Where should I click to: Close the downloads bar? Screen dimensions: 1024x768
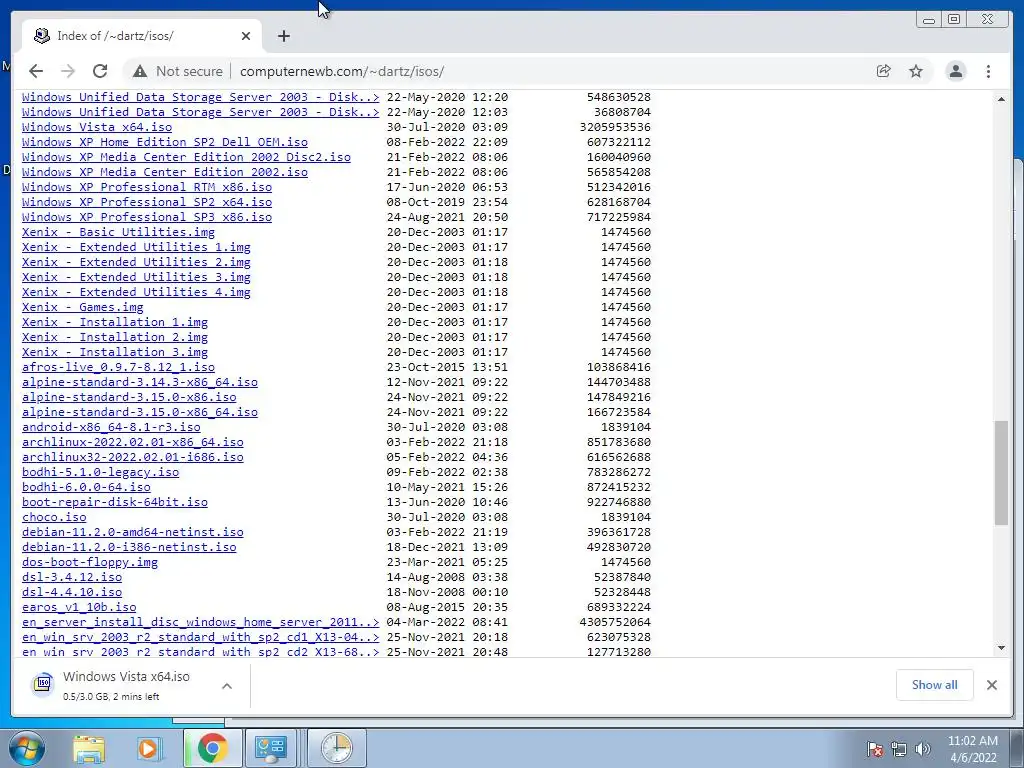[x=991, y=684]
